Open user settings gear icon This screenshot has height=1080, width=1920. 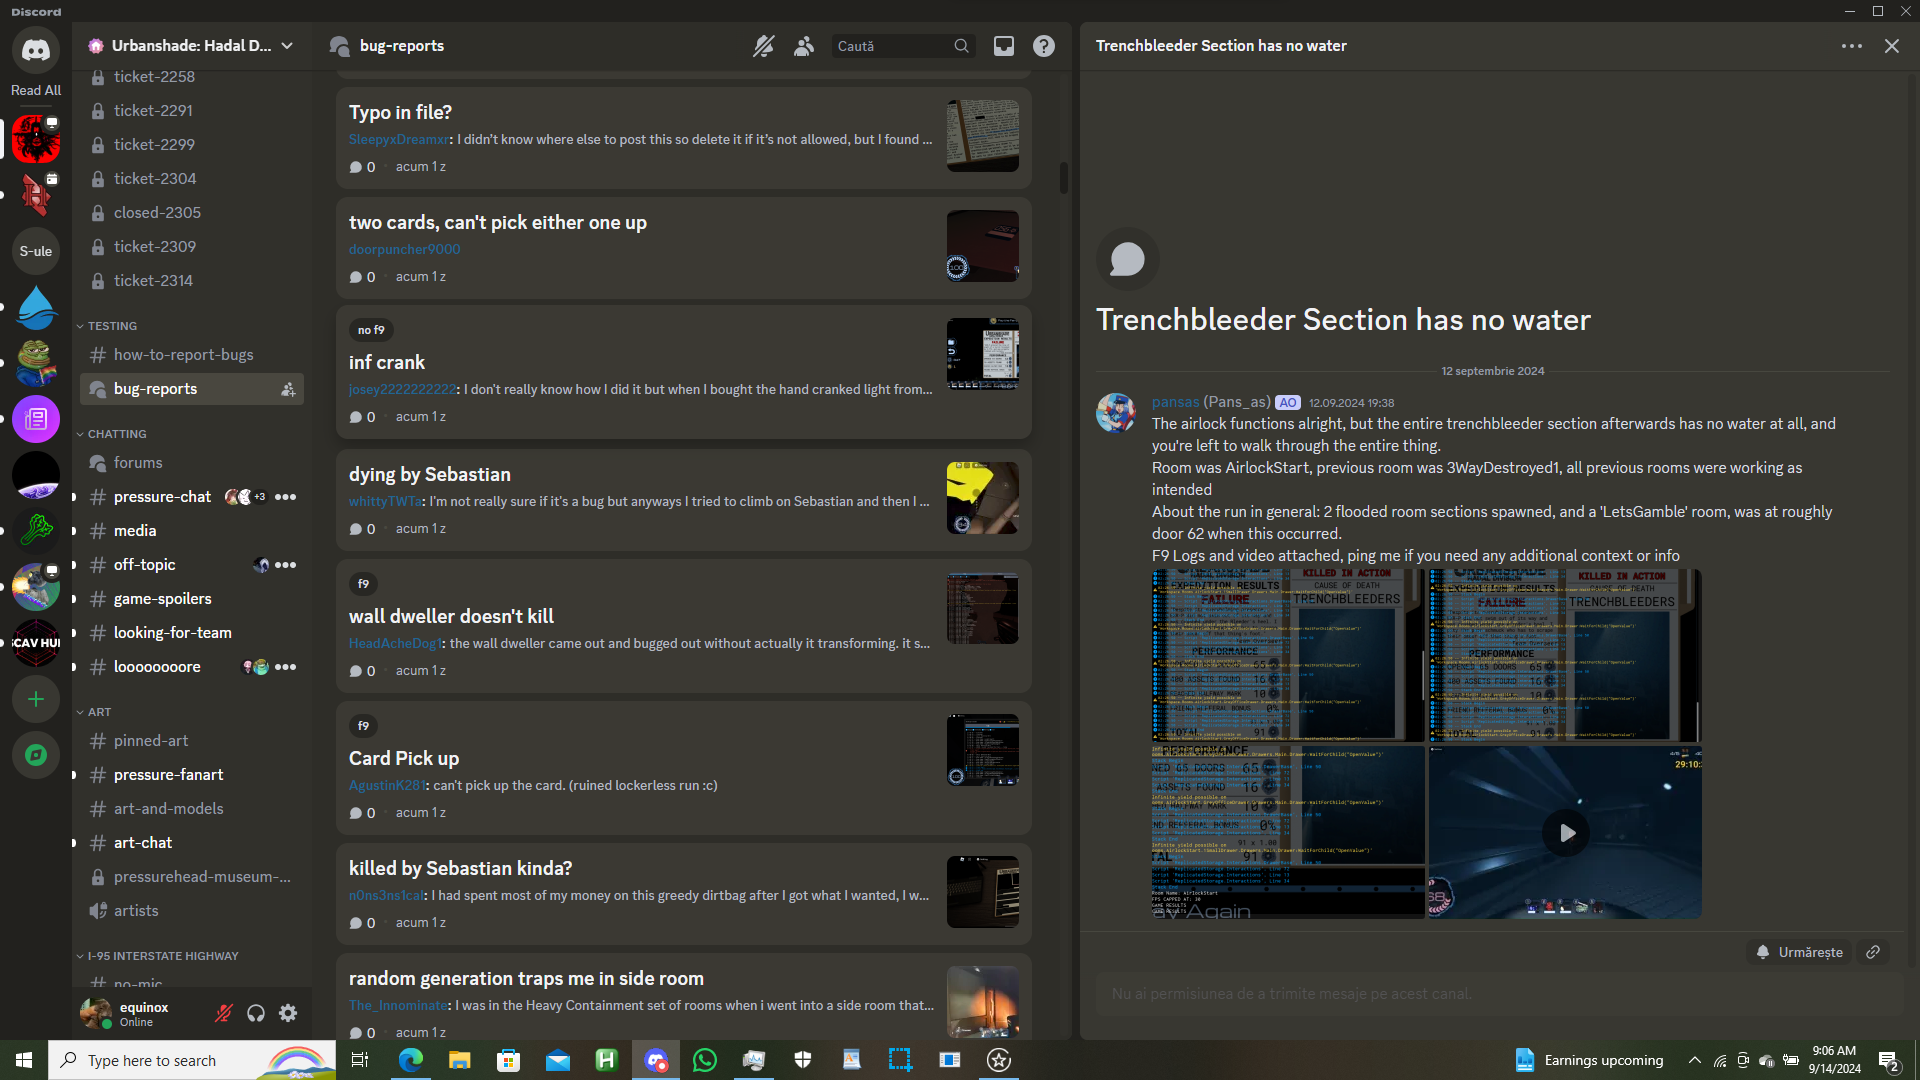click(288, 1013)
